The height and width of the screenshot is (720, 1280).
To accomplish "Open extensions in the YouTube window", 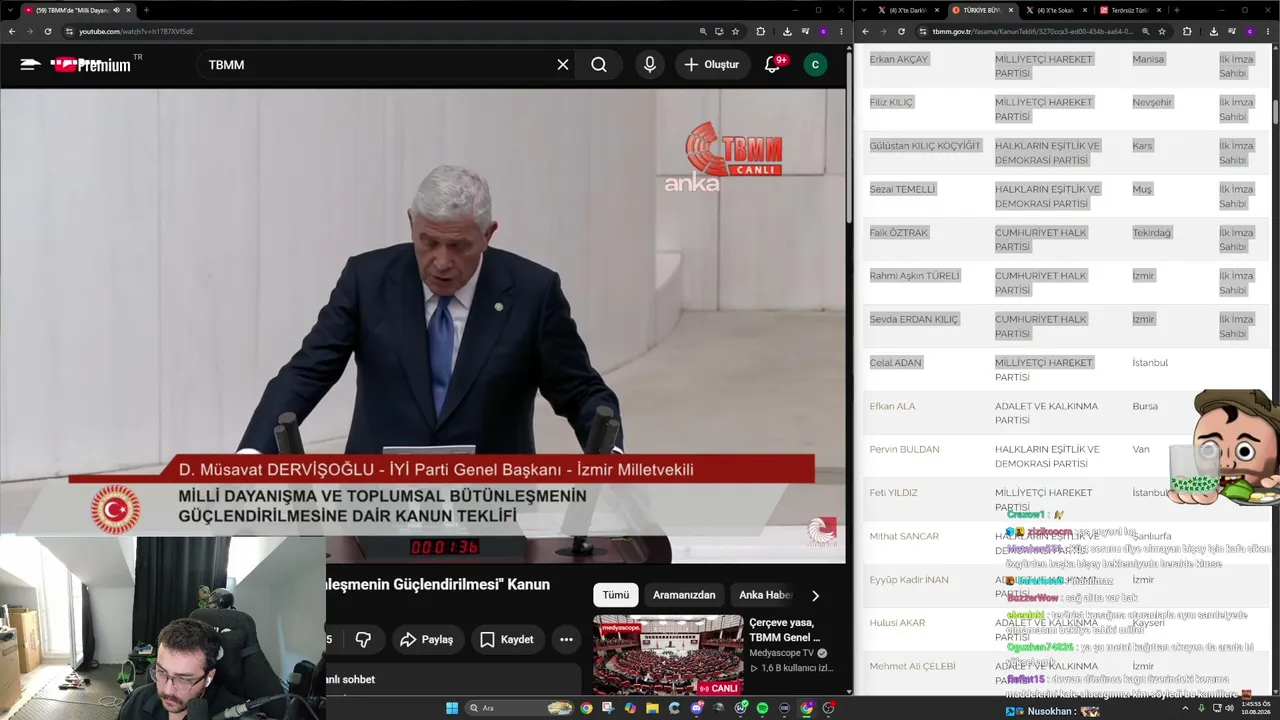I will tap(761, 31).
